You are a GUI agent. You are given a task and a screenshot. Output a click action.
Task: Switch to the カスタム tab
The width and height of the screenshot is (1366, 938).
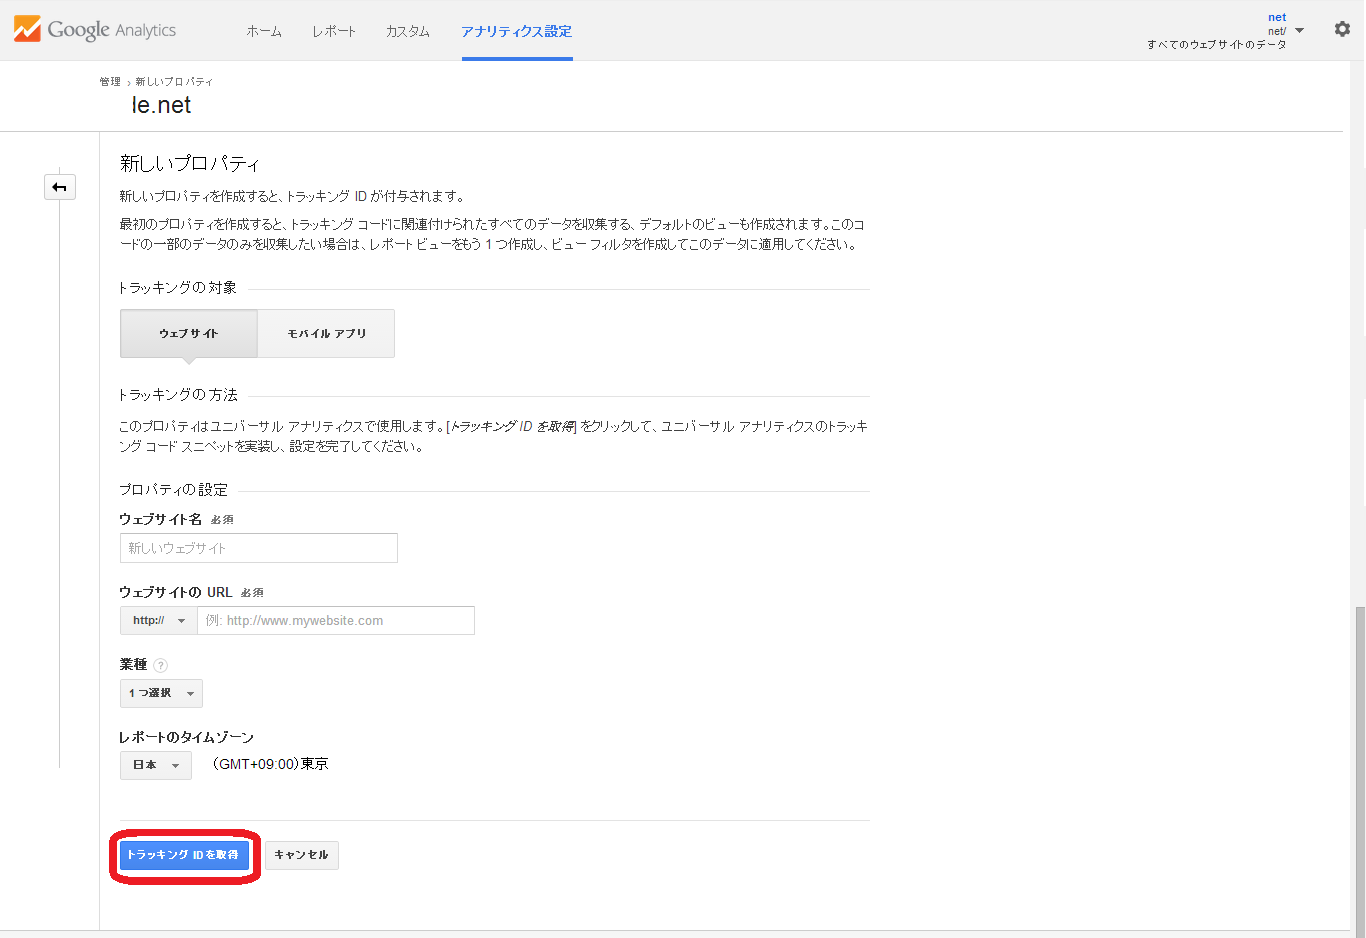pos(407,31)
